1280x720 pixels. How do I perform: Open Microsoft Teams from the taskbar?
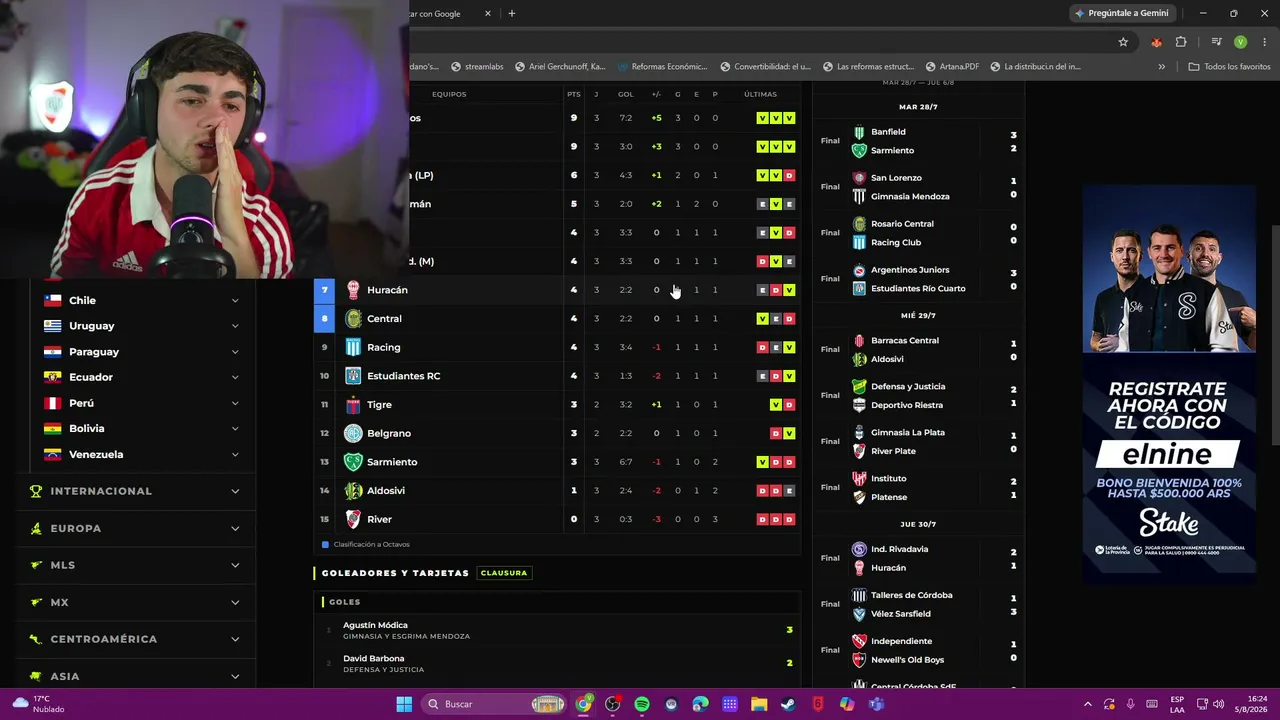click(876, 704)
